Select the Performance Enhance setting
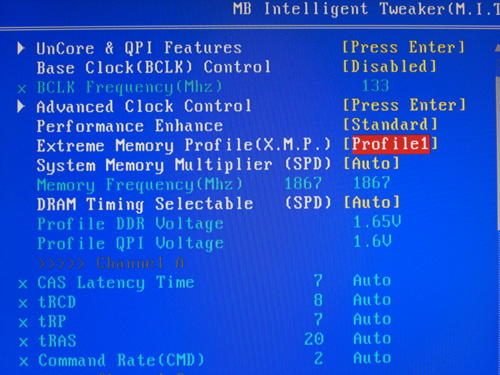The width and height of the screenshot is (500, 375). tap(130, 126)
